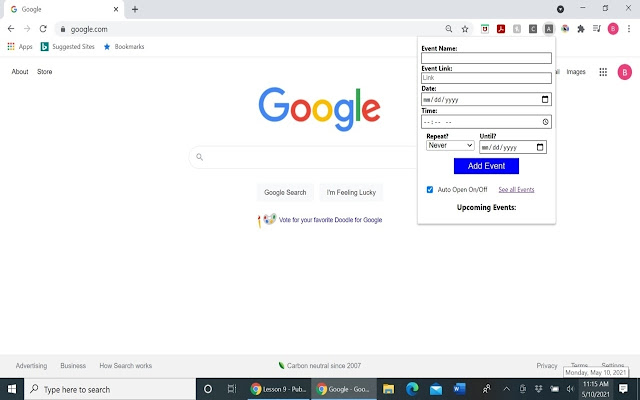Open the Images link
The image size is (640, 400).
tap(576, 72)
